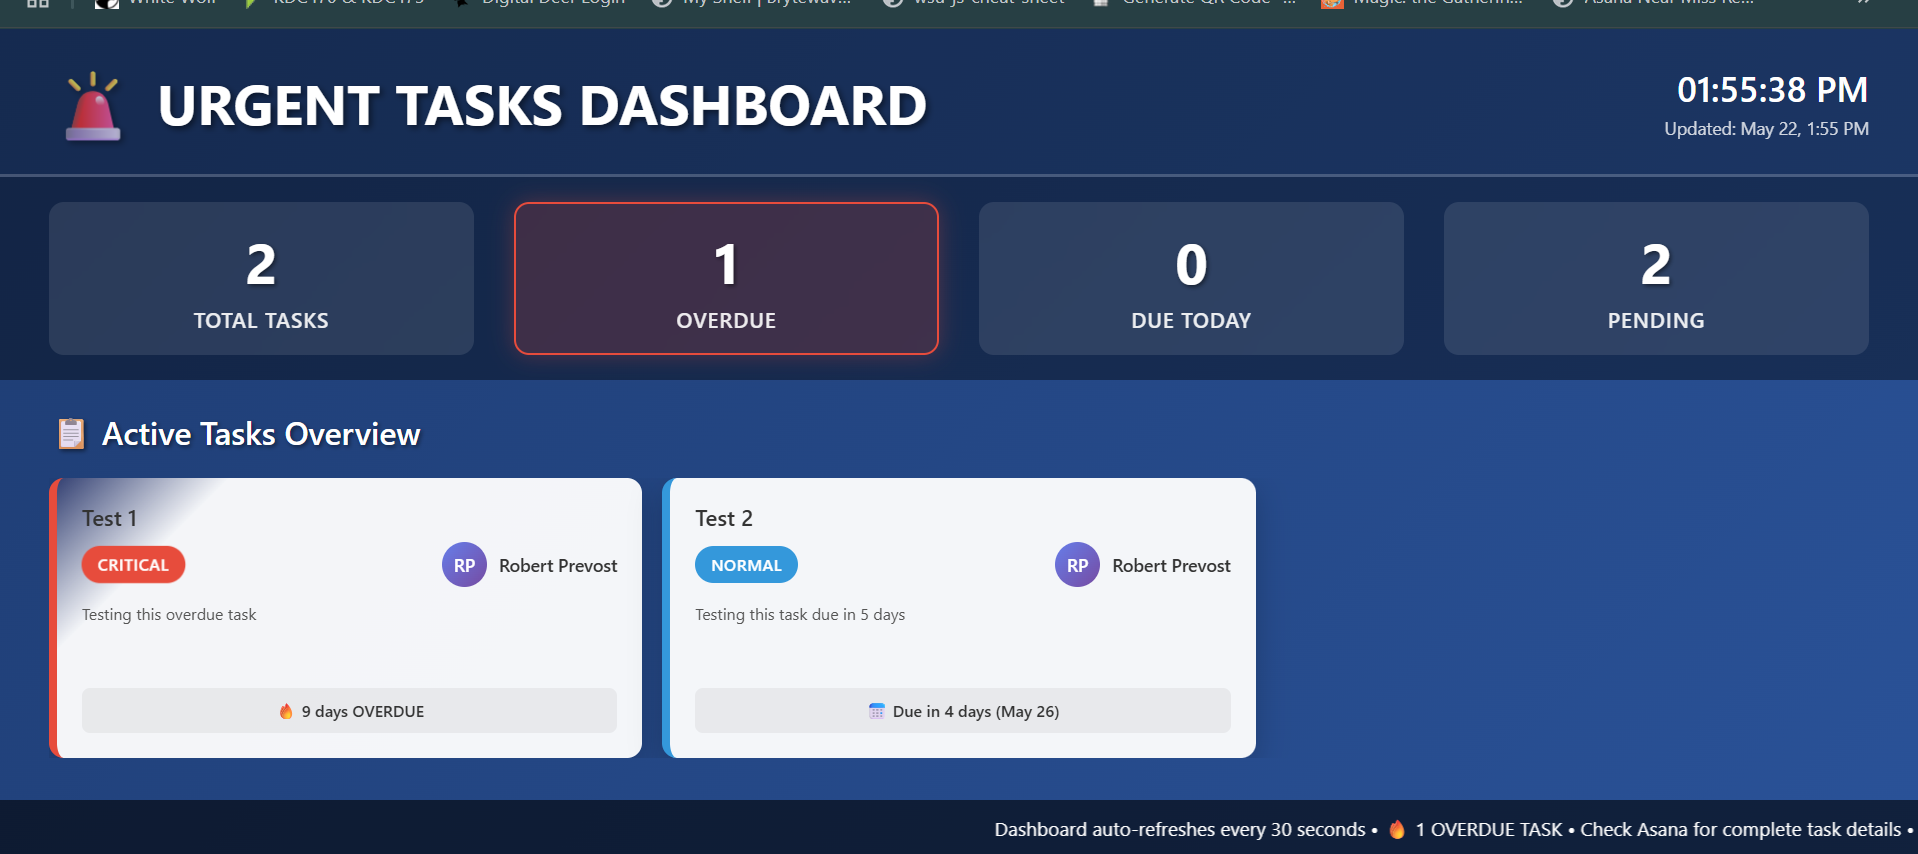
Task: Select the Pending stat card
Action: tap(1656, 278)
